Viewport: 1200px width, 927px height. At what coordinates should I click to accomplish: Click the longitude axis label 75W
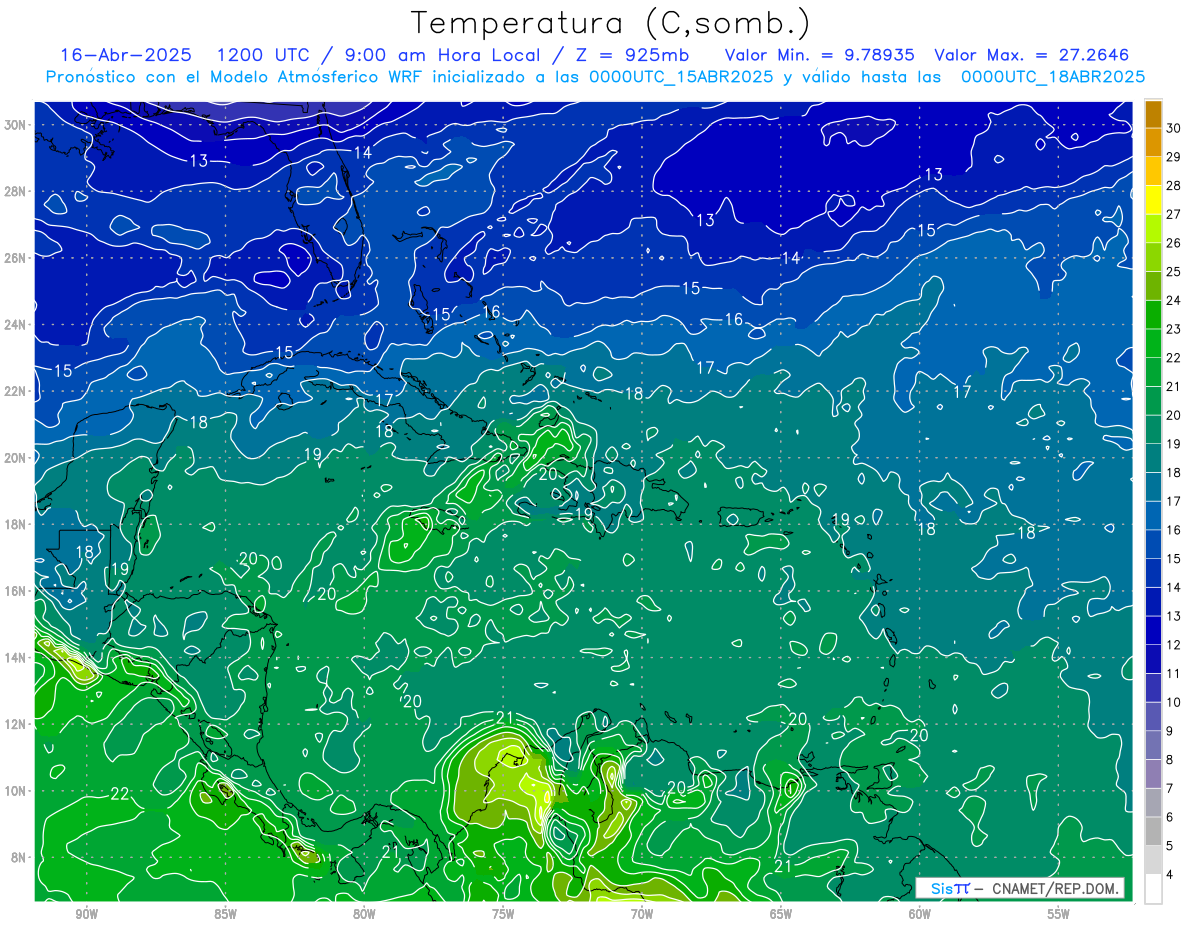tap(503, 914)
